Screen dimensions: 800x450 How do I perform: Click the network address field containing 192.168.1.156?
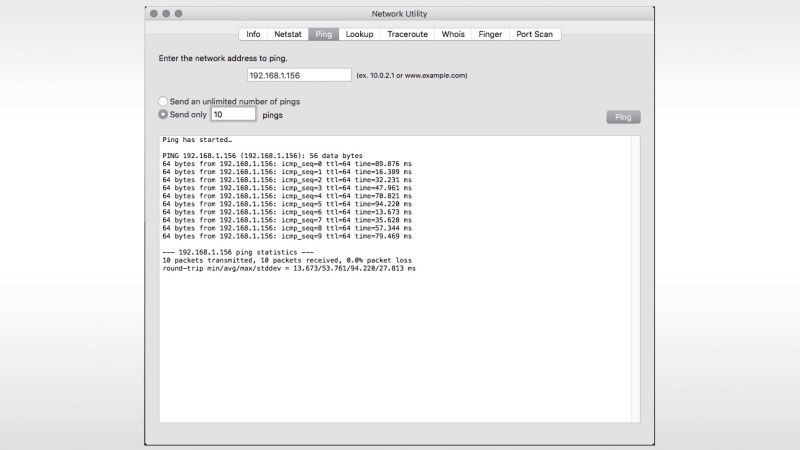(x=299, y=75)
